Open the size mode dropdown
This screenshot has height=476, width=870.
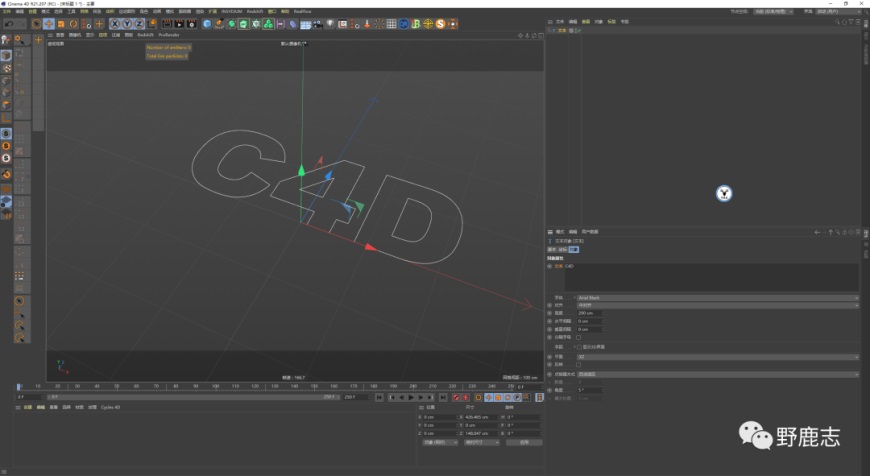point(482,443)
